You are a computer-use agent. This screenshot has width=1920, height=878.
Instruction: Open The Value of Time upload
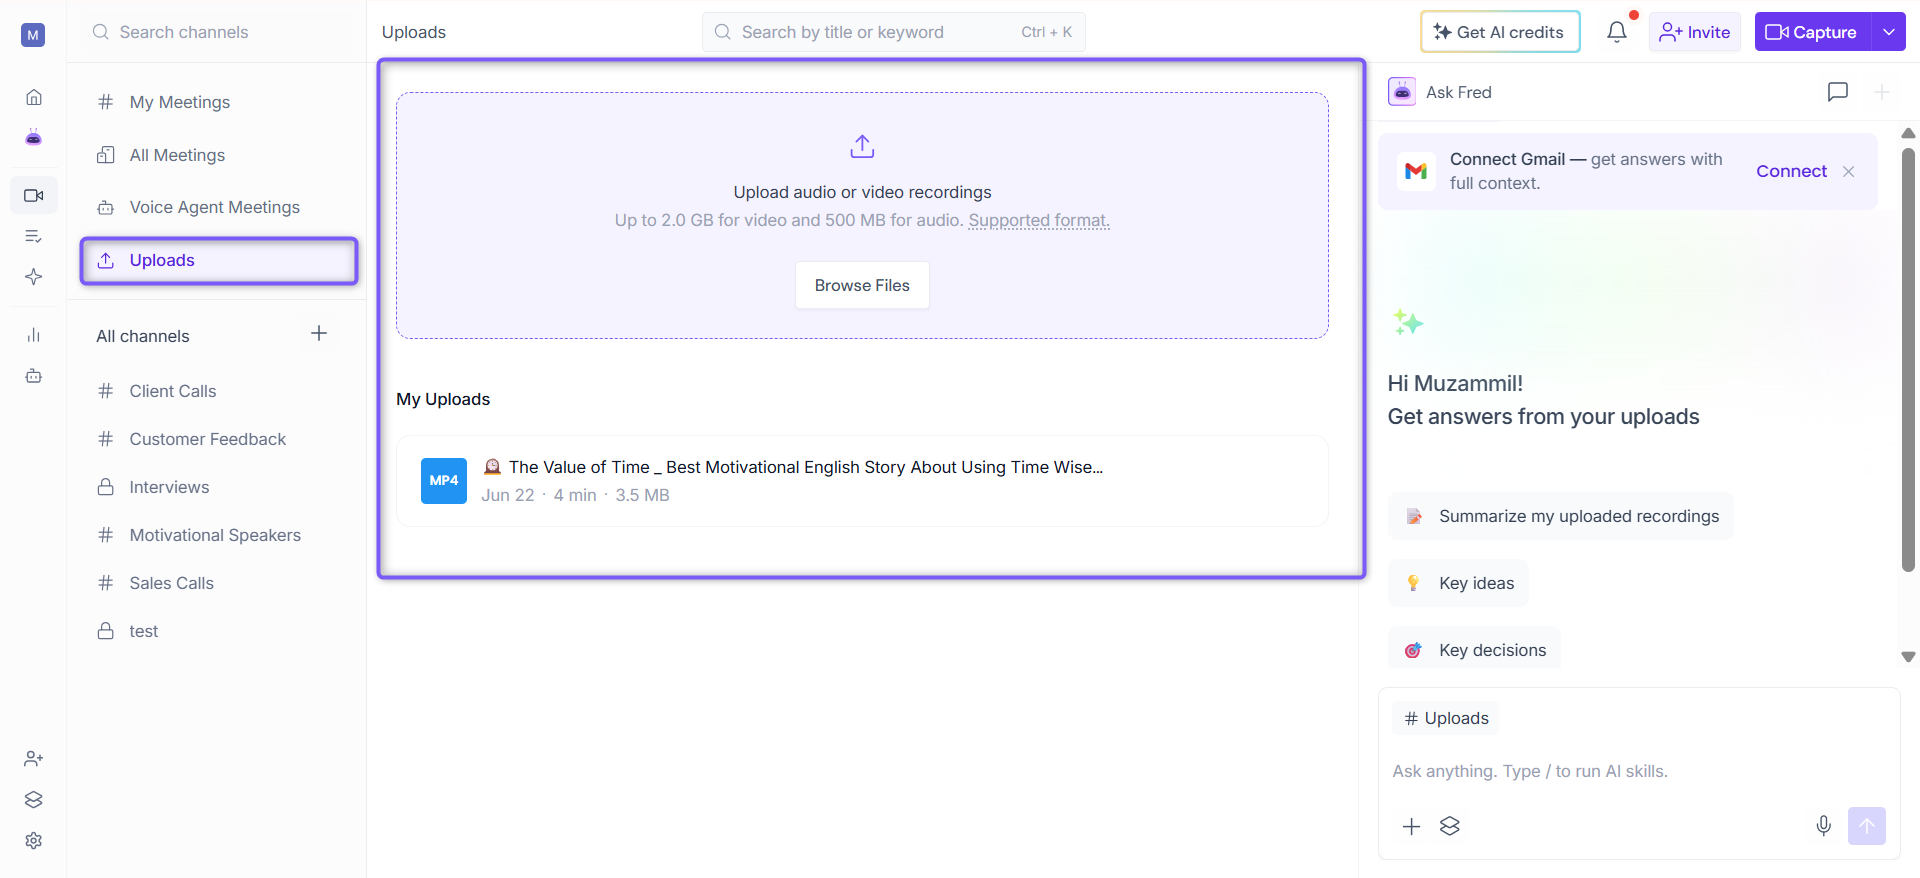(862, 481)
